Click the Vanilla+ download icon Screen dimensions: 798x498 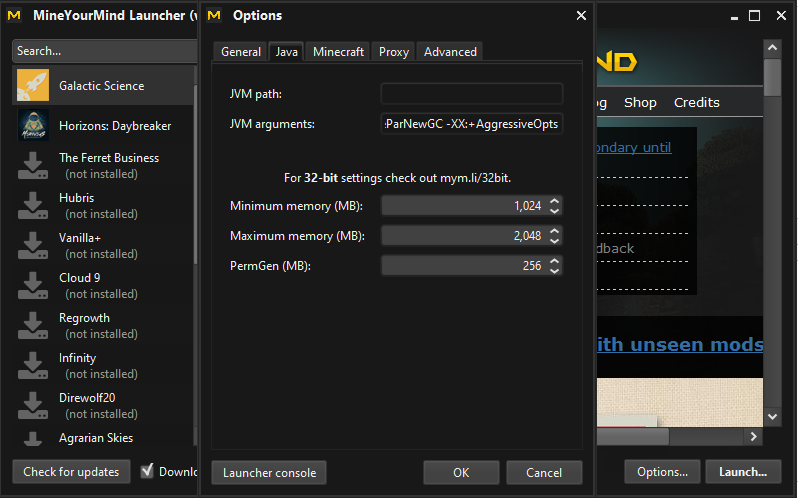(33, 245)
